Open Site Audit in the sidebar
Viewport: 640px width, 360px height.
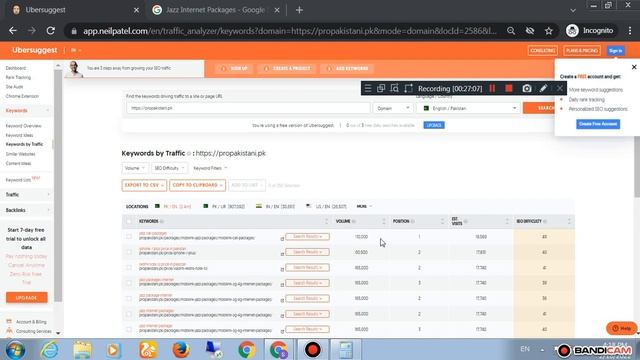tap(14, 87)
